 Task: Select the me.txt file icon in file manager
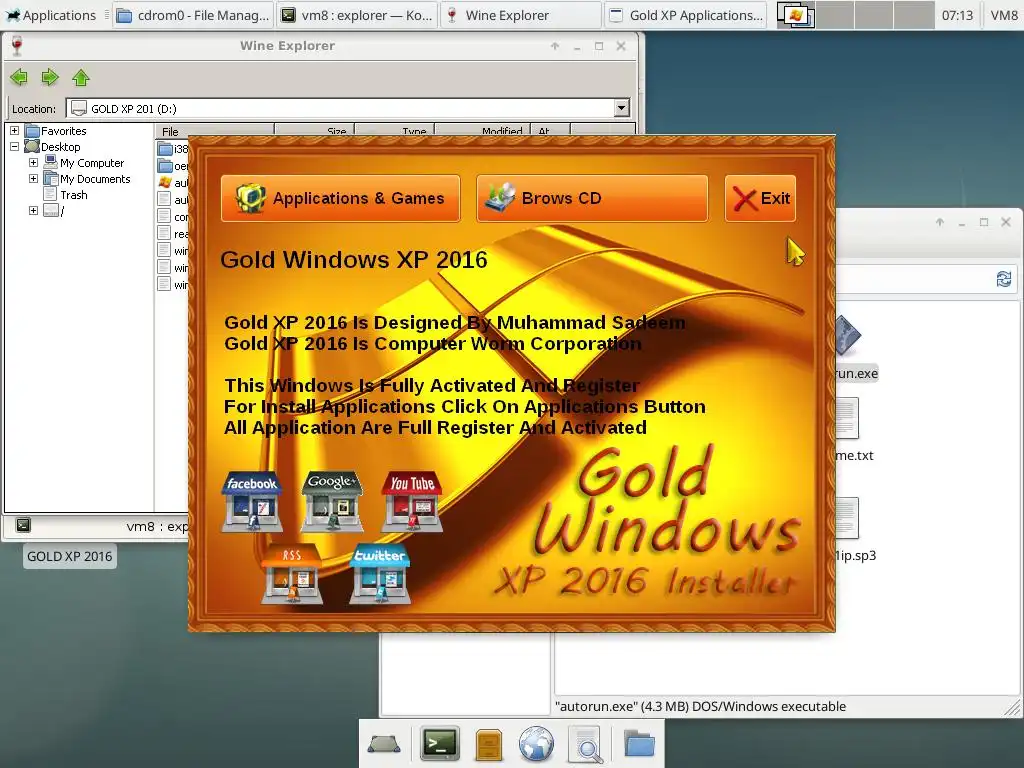pos(847,419)
